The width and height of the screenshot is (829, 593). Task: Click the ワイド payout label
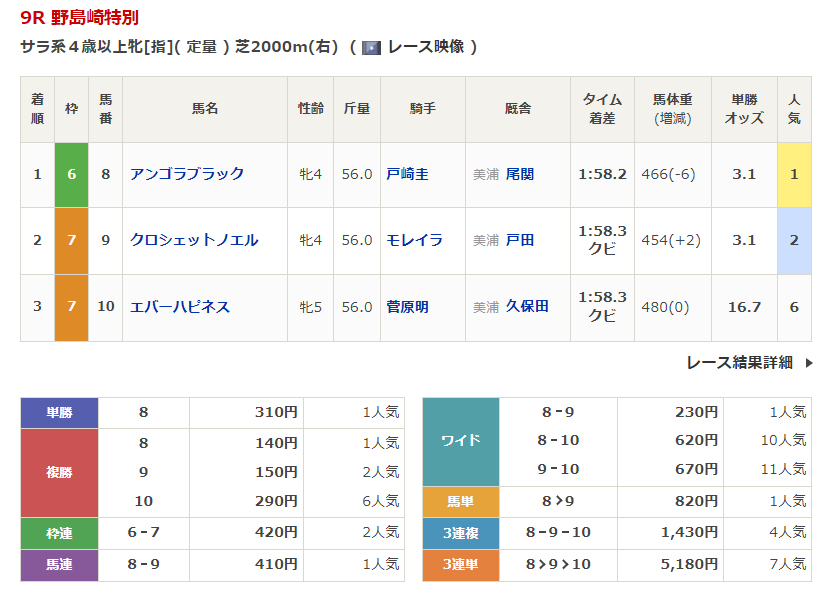point(460,441)
